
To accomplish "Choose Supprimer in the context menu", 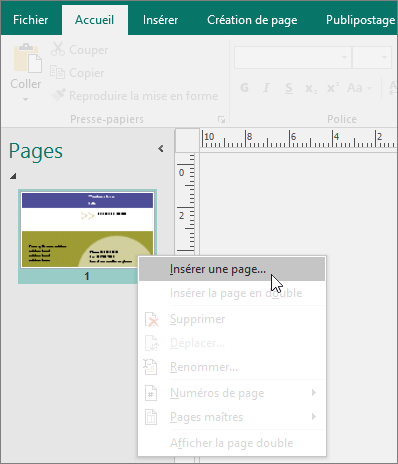I will click(232, 319).
